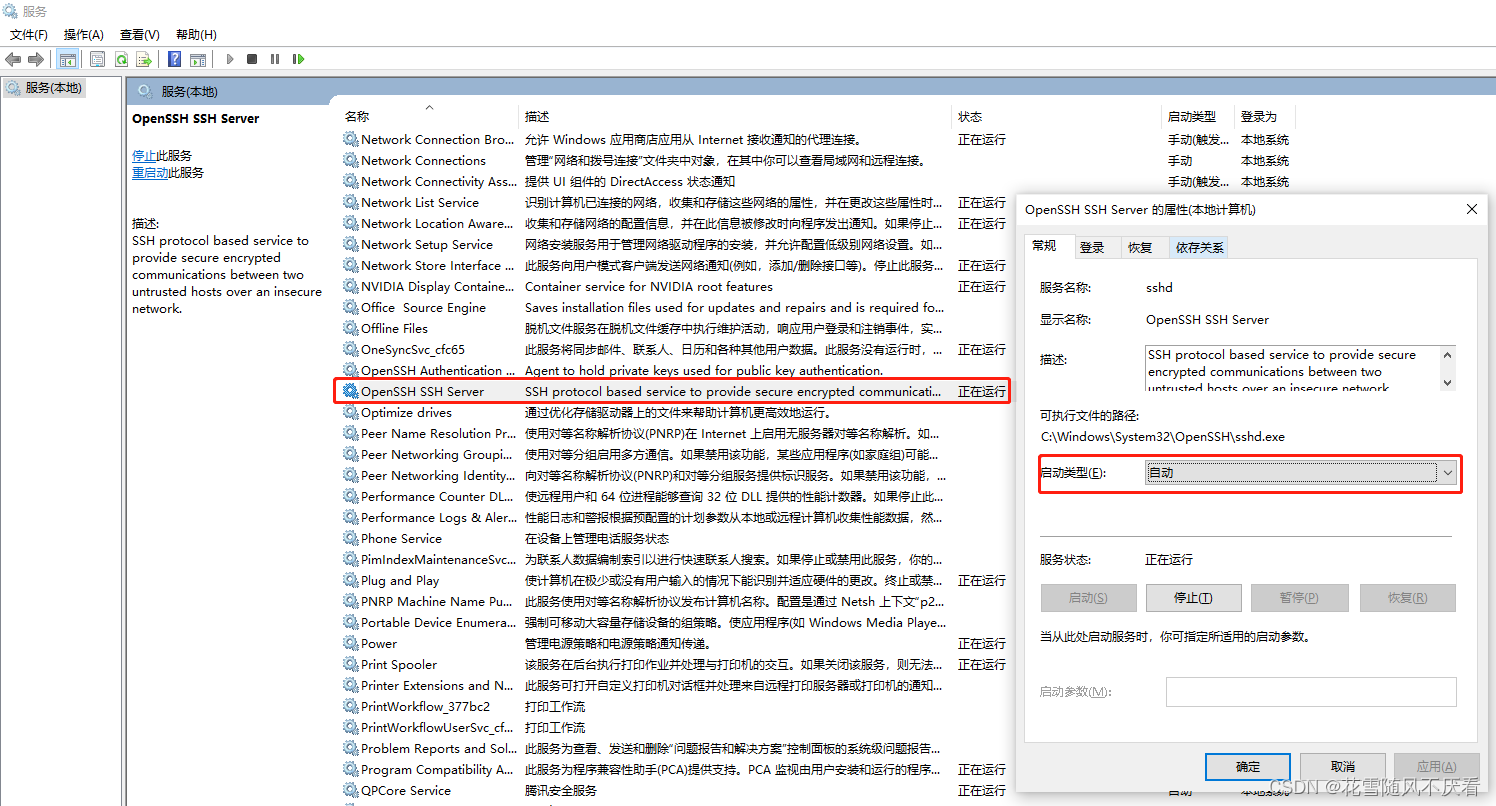Click the 确定 button
The image size is (1496, 806).
pos(1248,766)
